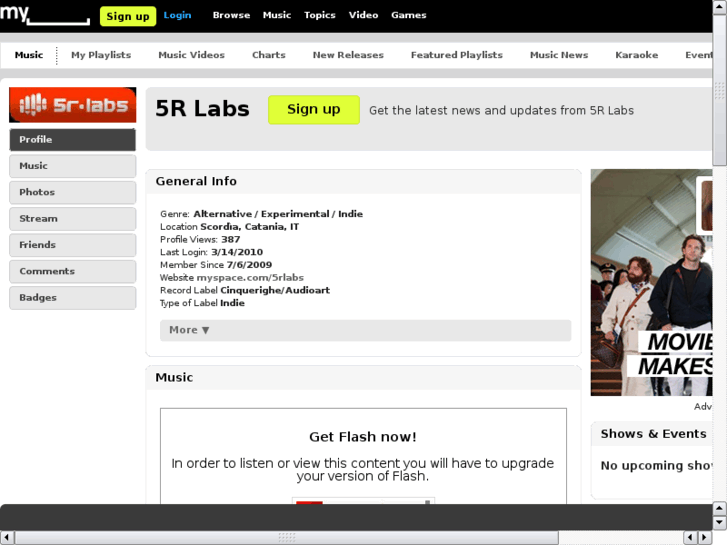Go to Music News tab
Viewport: 727px width, 545px height.
tap(559, 55)
